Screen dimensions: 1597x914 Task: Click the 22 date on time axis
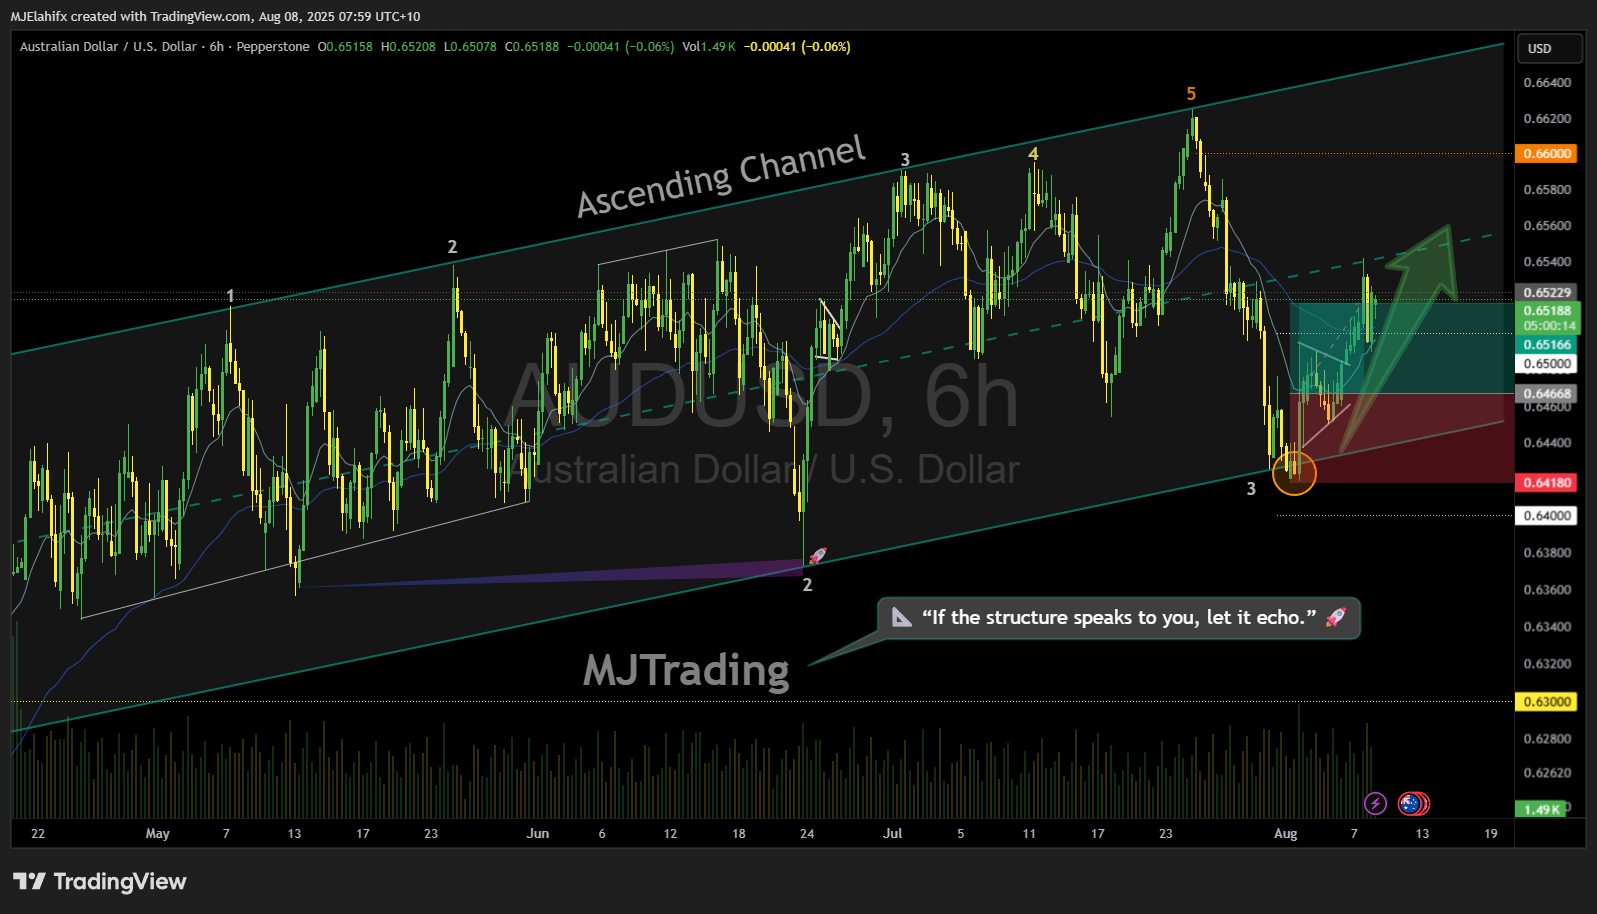tap(38, 834)
